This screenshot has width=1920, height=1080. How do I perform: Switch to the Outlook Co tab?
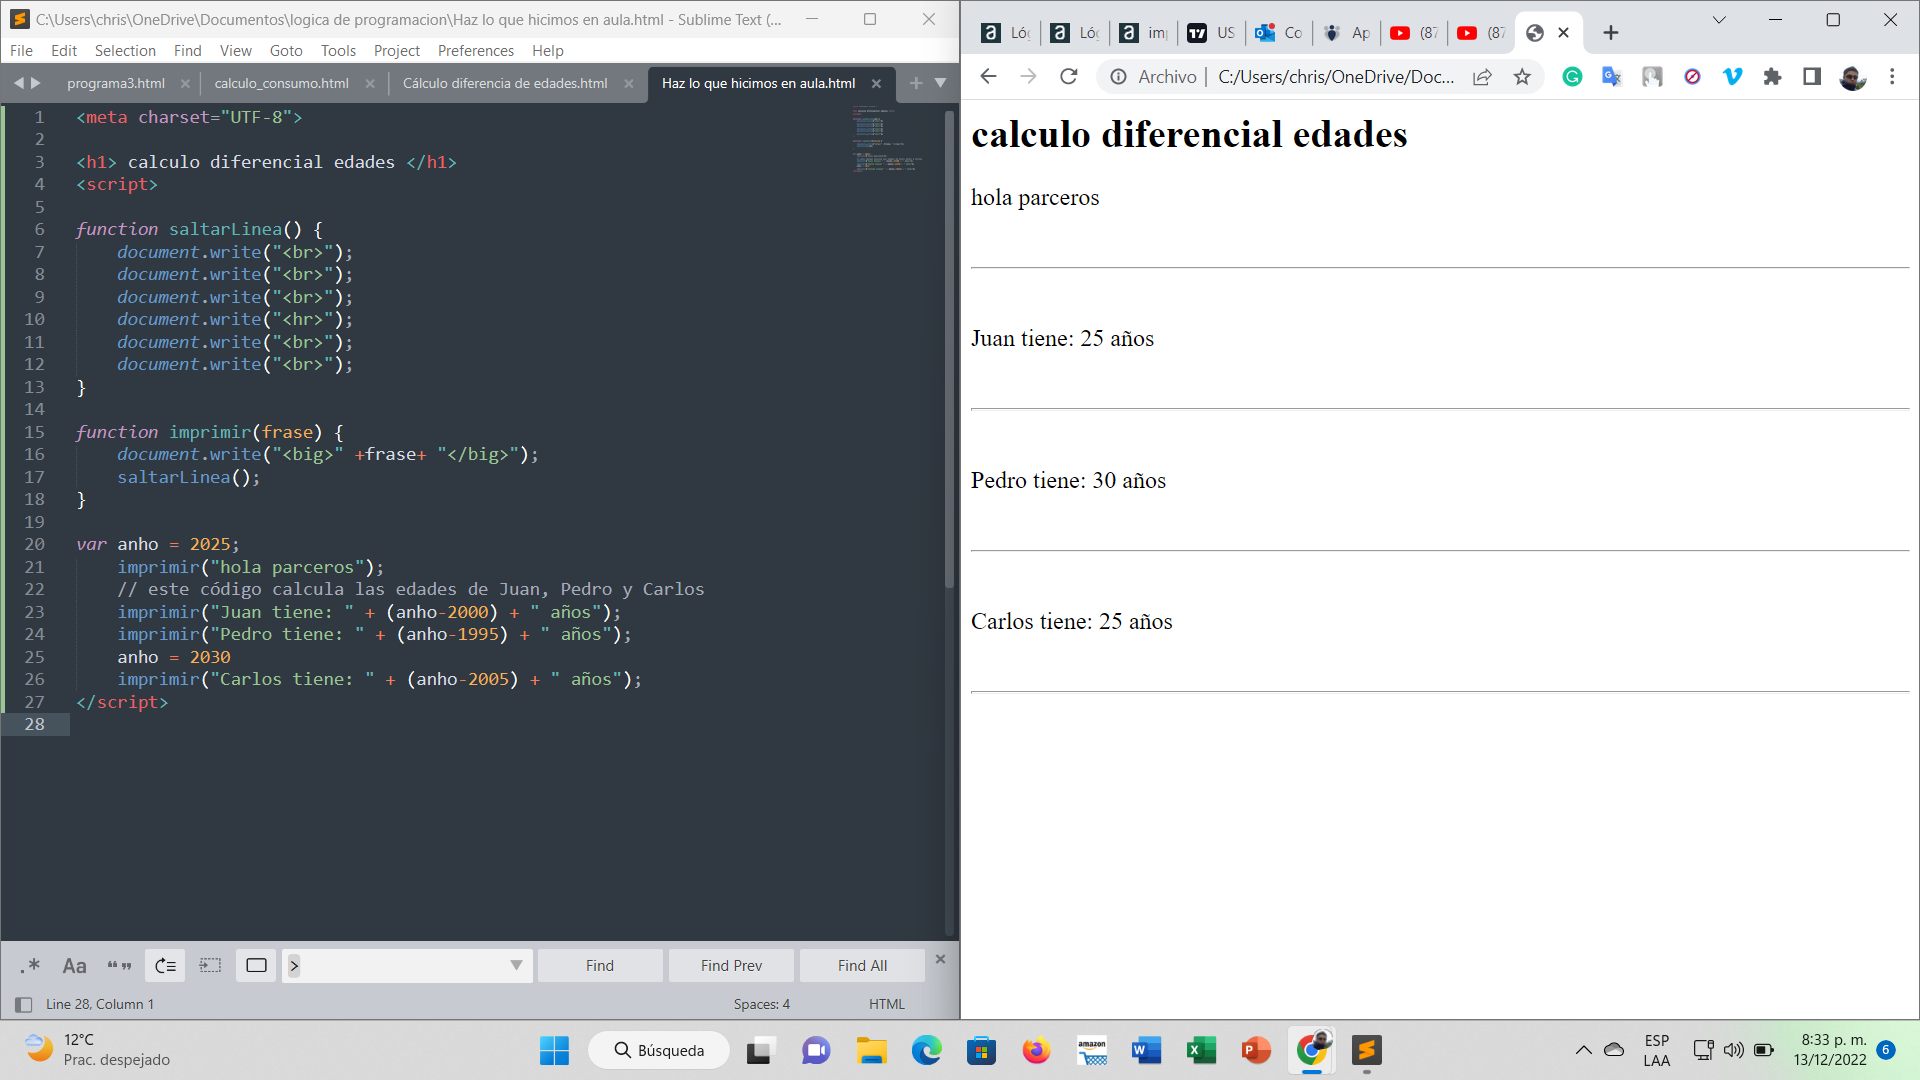pos(1279,33)
